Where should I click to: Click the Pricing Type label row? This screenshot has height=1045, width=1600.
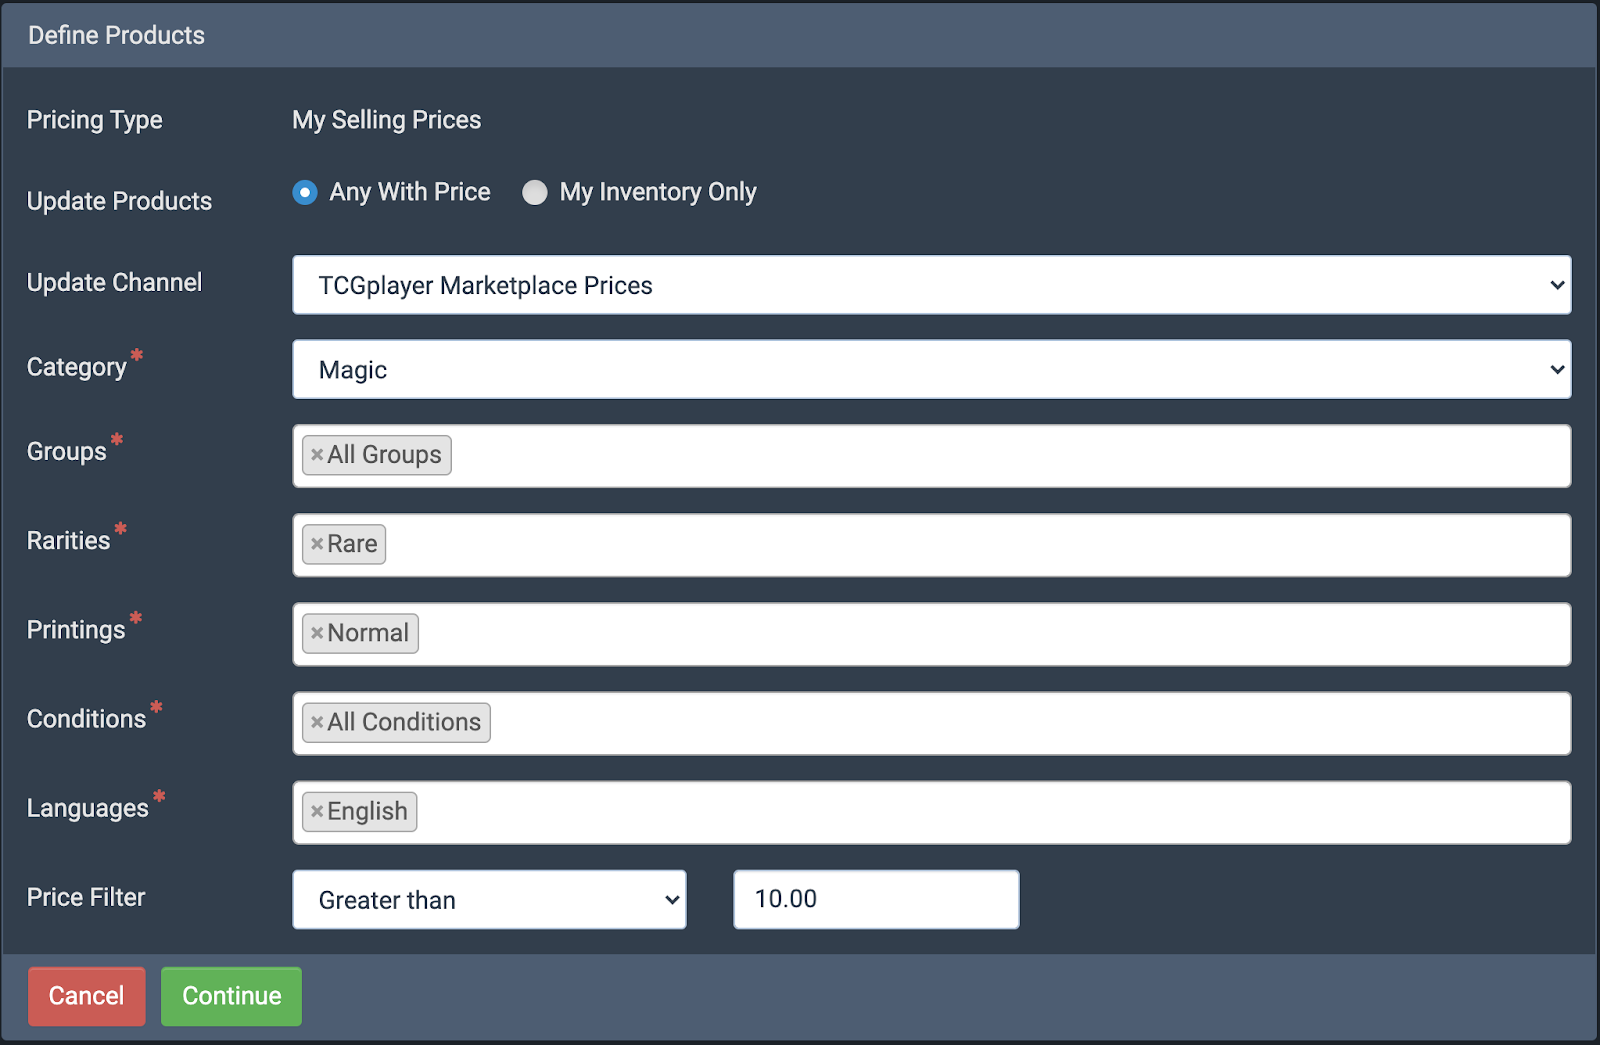(94, 120)
